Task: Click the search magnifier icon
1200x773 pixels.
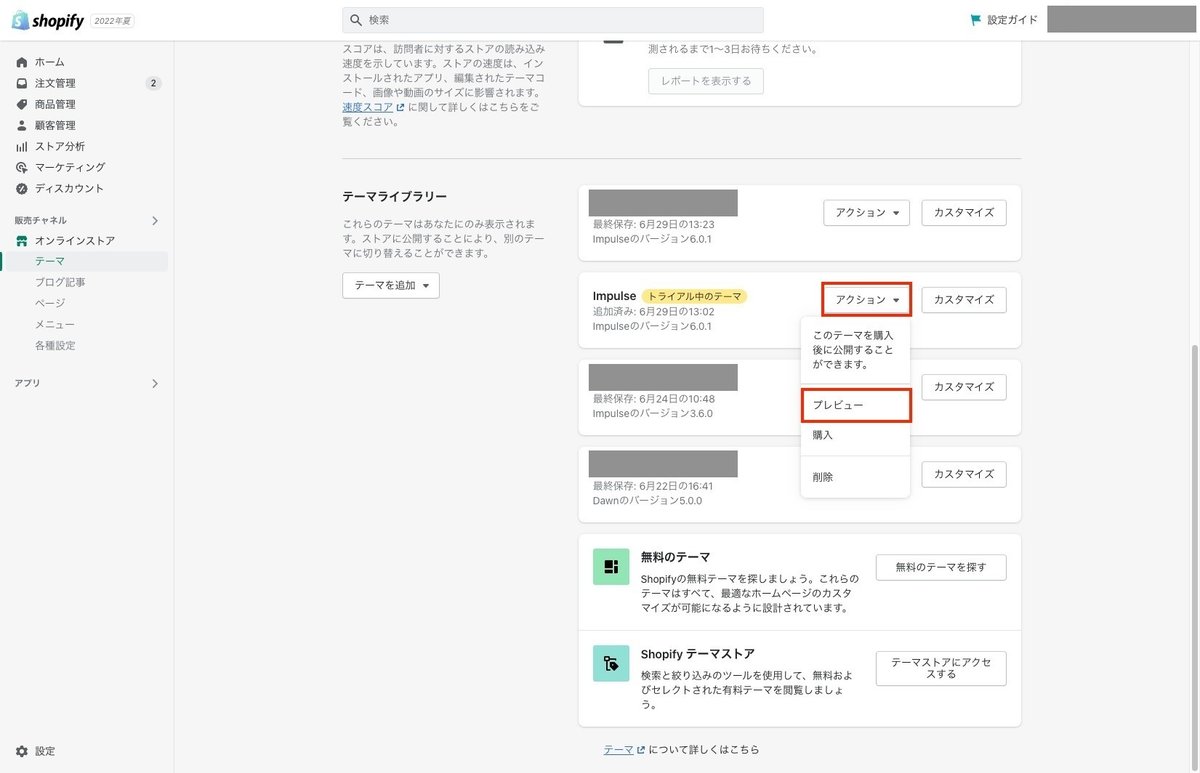Action: 356,20
